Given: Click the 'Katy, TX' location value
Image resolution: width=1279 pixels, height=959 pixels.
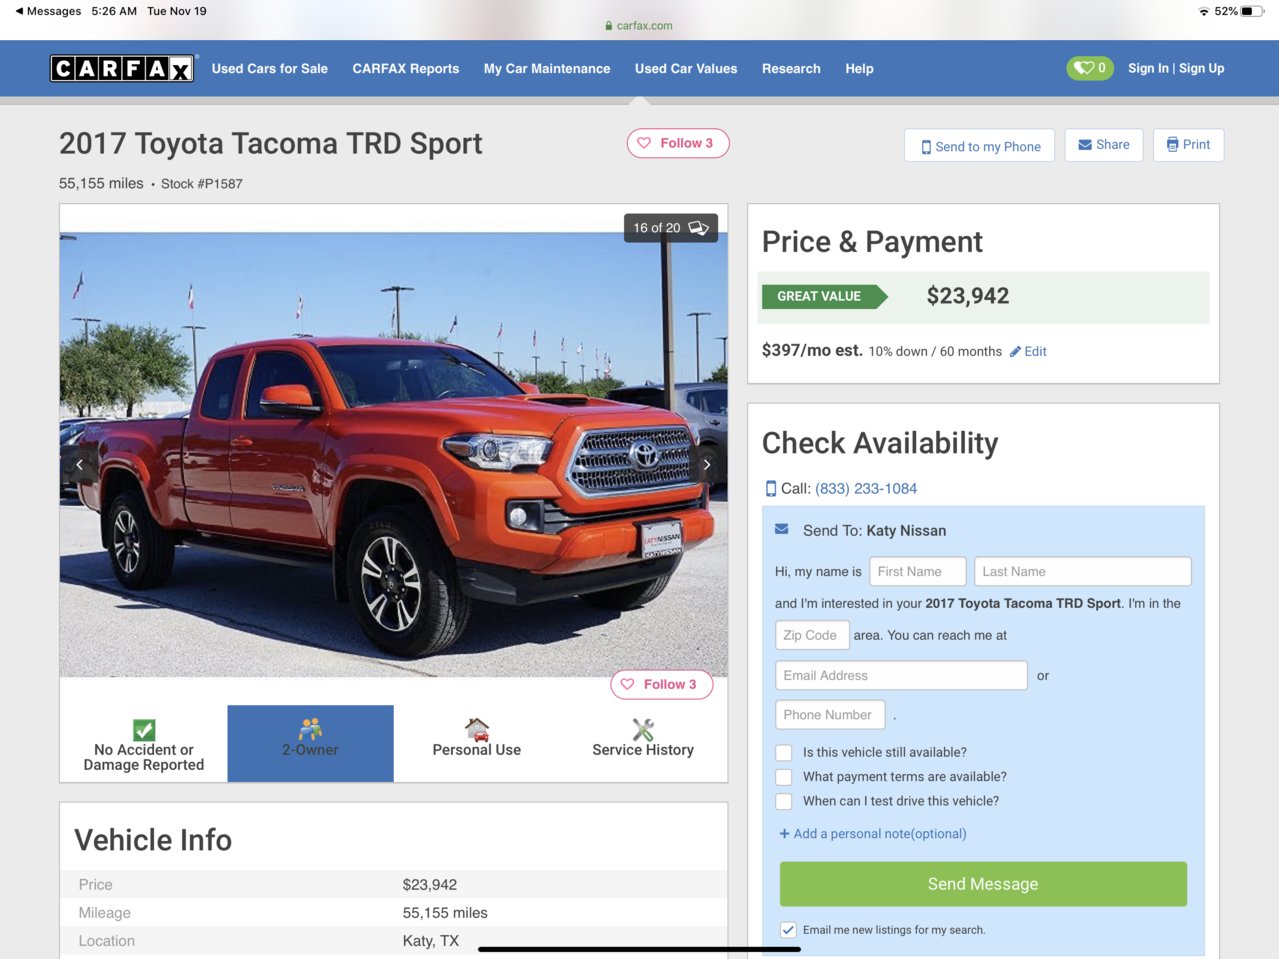Looking at the screenshot, I should (431, 941).
